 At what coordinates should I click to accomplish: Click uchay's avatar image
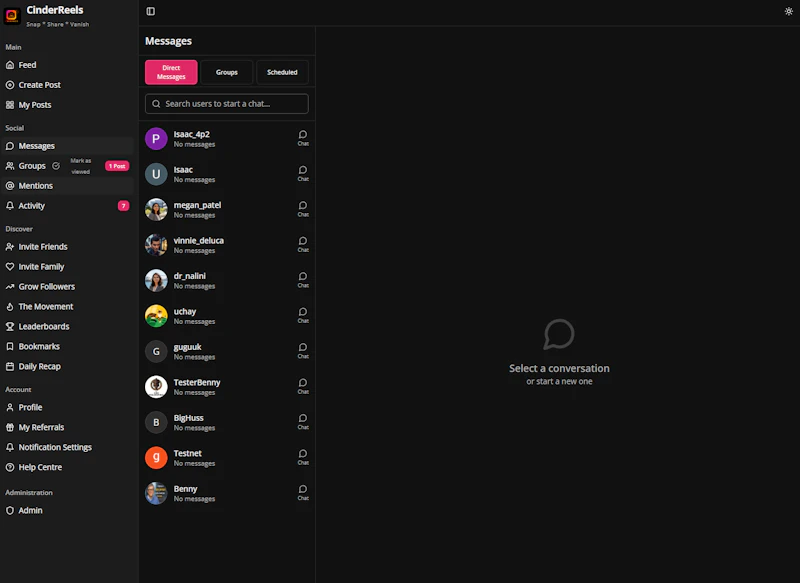156,316
